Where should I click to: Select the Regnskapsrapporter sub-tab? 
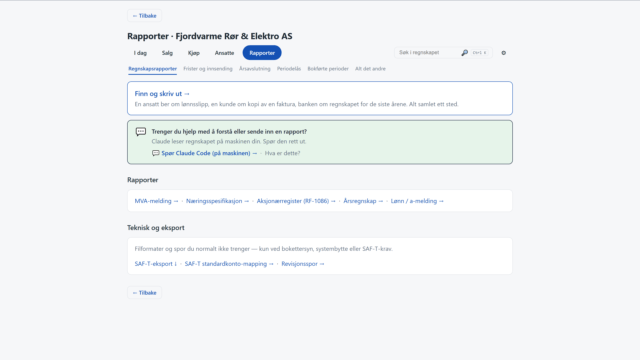[153, 69]
